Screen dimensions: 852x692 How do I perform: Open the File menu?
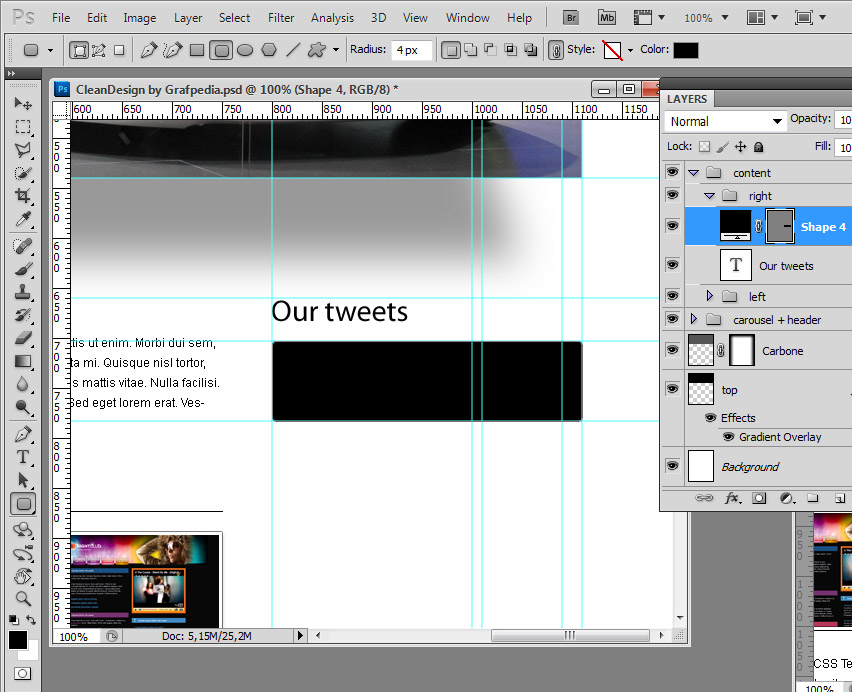pos(61,18)
